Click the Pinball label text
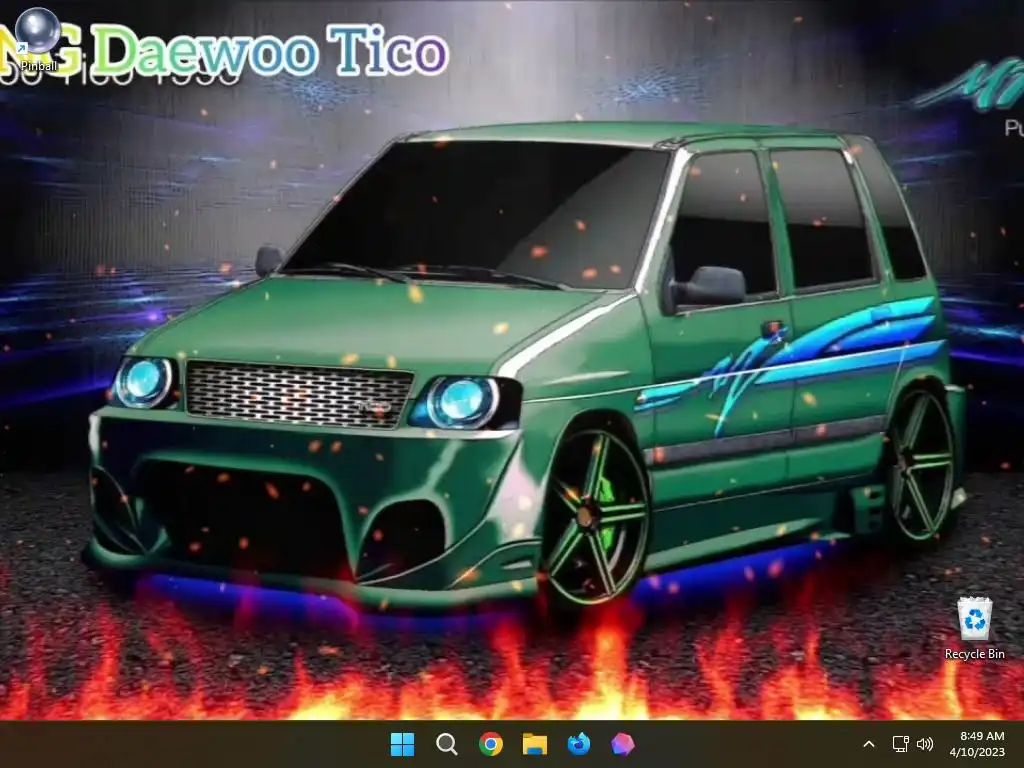Screen dimensions: 1024x768 coord(39,65)
